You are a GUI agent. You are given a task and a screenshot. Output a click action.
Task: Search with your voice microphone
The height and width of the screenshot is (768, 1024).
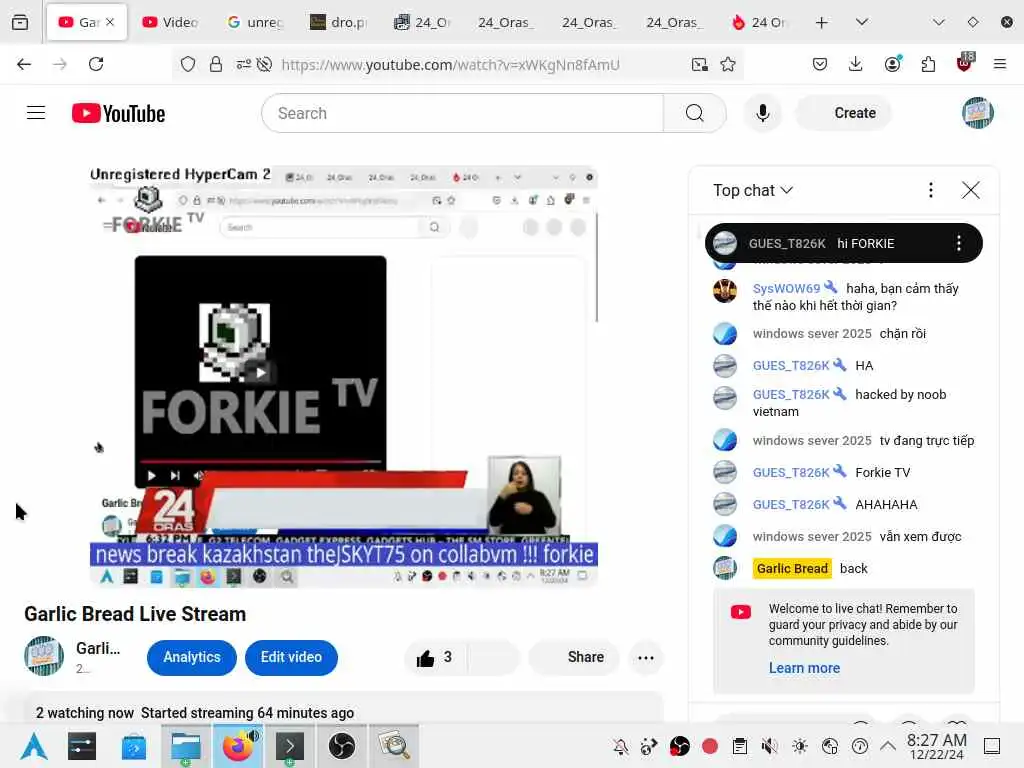coord(762,113)
